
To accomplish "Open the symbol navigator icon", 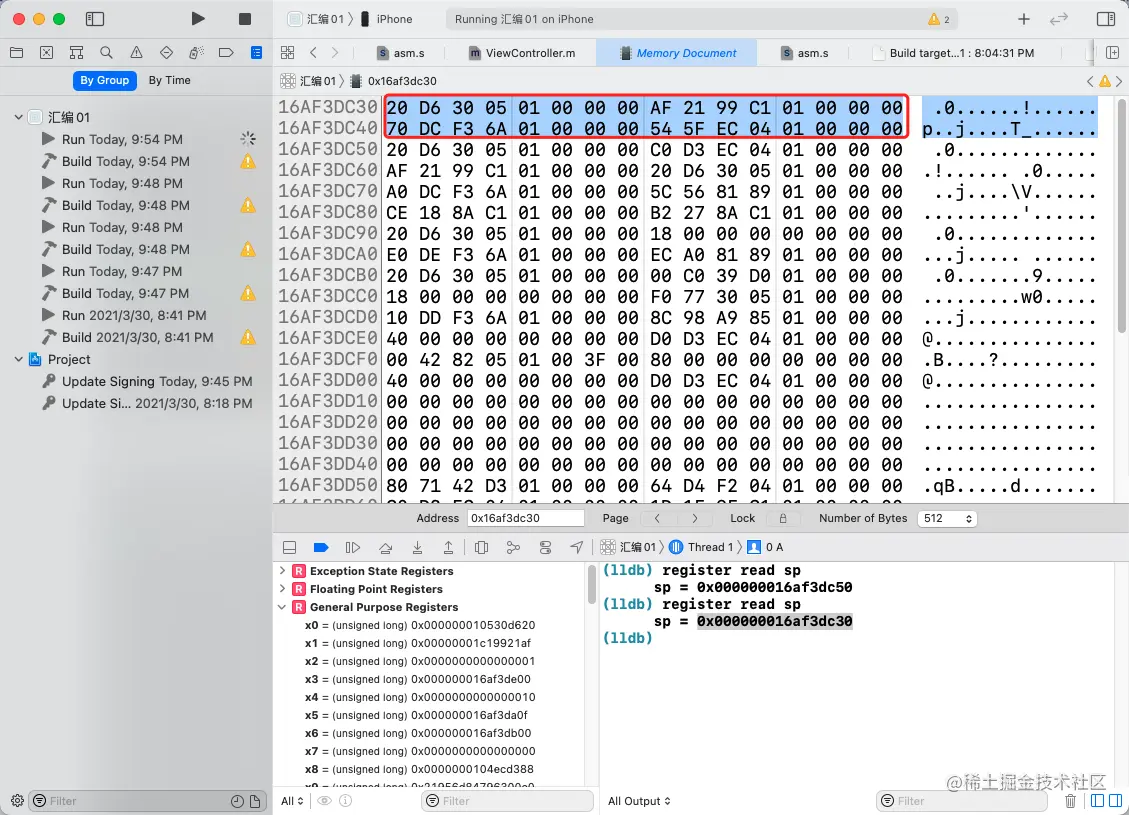I will [x=76, y=53].
